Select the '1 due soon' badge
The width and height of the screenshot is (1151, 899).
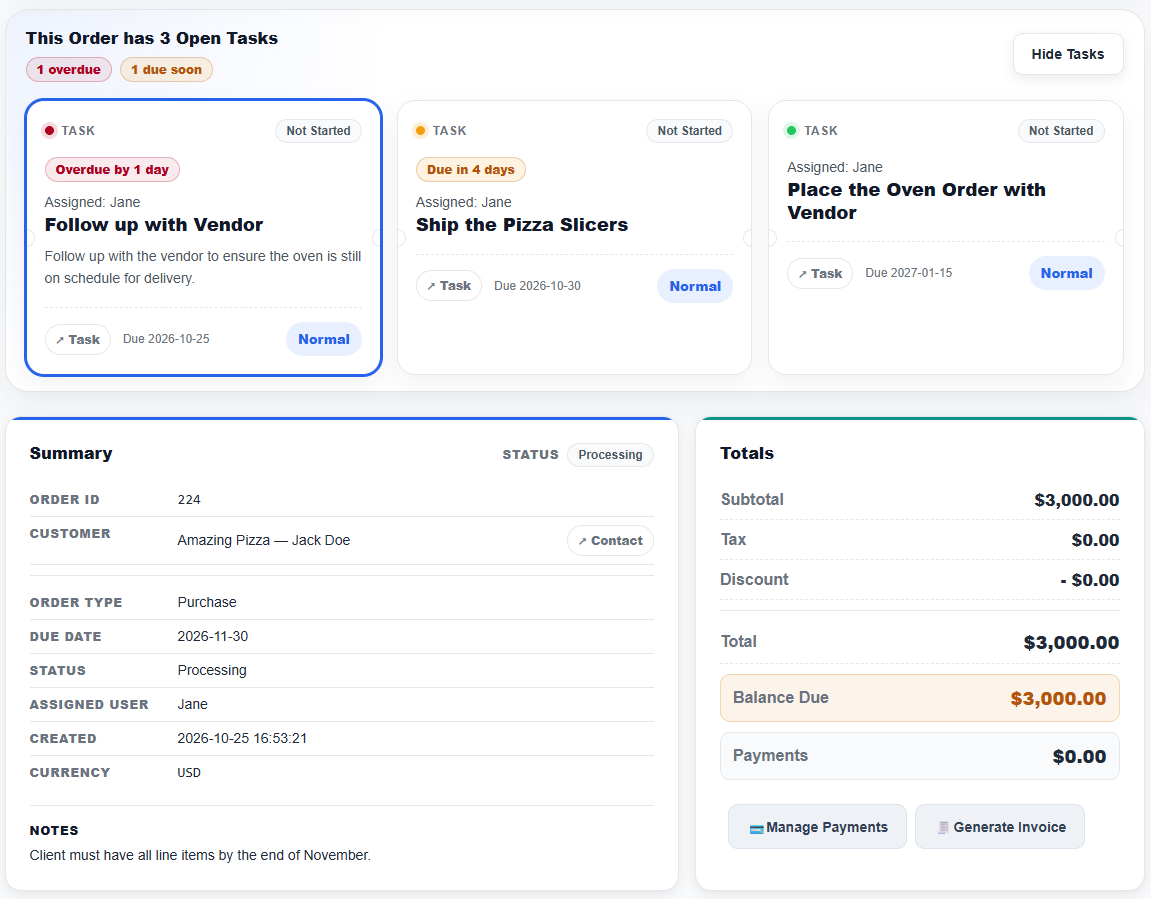[166, 70]
